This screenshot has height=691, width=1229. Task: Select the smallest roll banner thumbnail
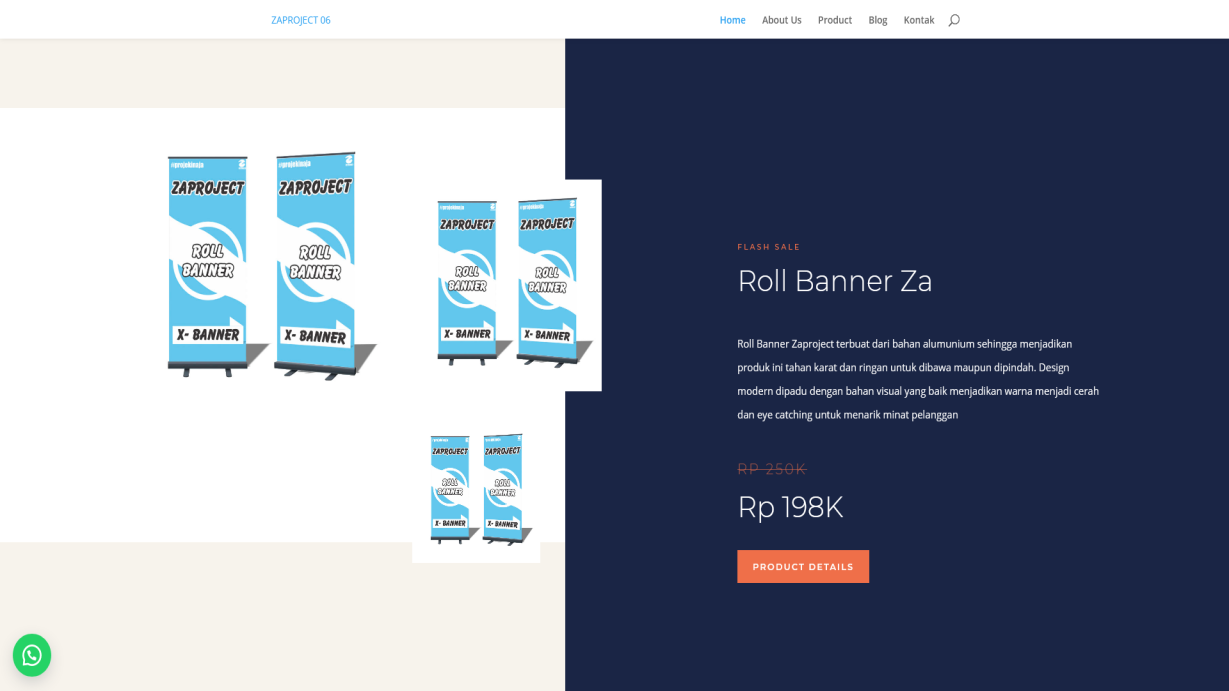tap(476, 490)
